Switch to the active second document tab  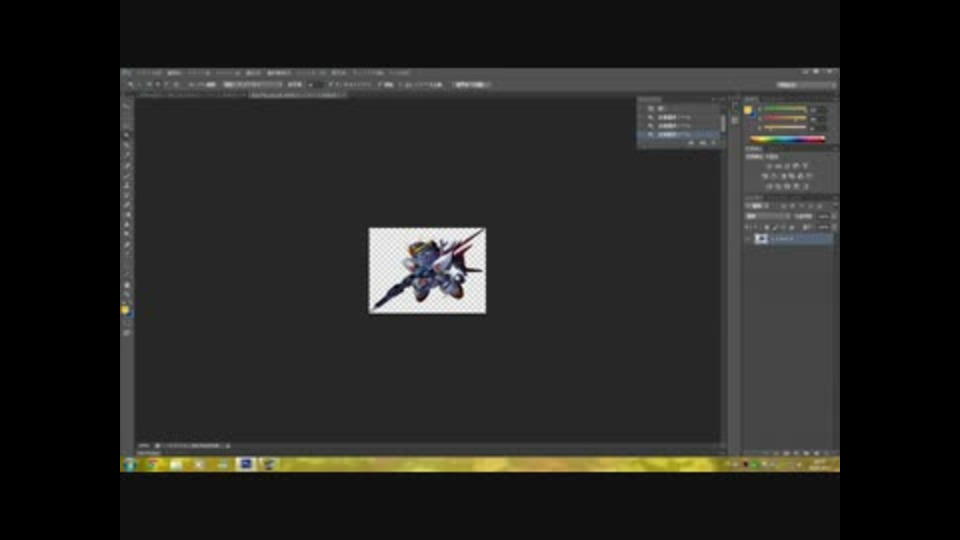[x=297, y=95]
